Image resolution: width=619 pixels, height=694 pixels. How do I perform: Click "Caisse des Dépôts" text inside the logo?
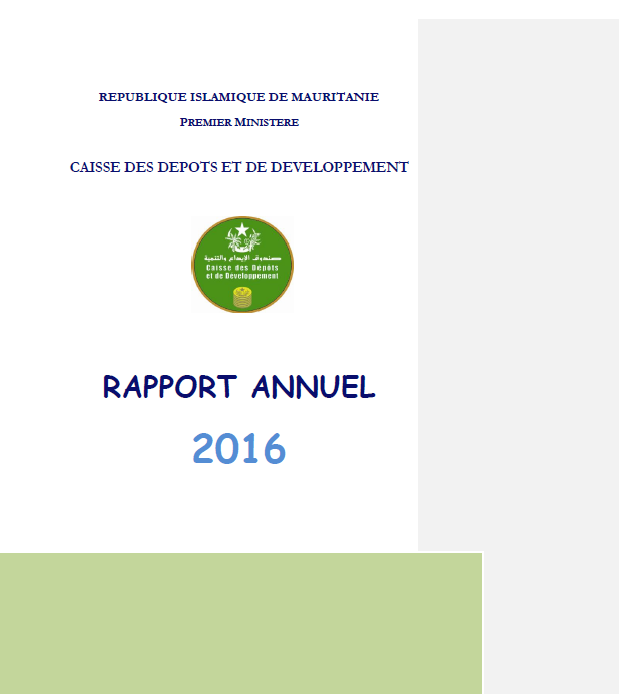242,267
